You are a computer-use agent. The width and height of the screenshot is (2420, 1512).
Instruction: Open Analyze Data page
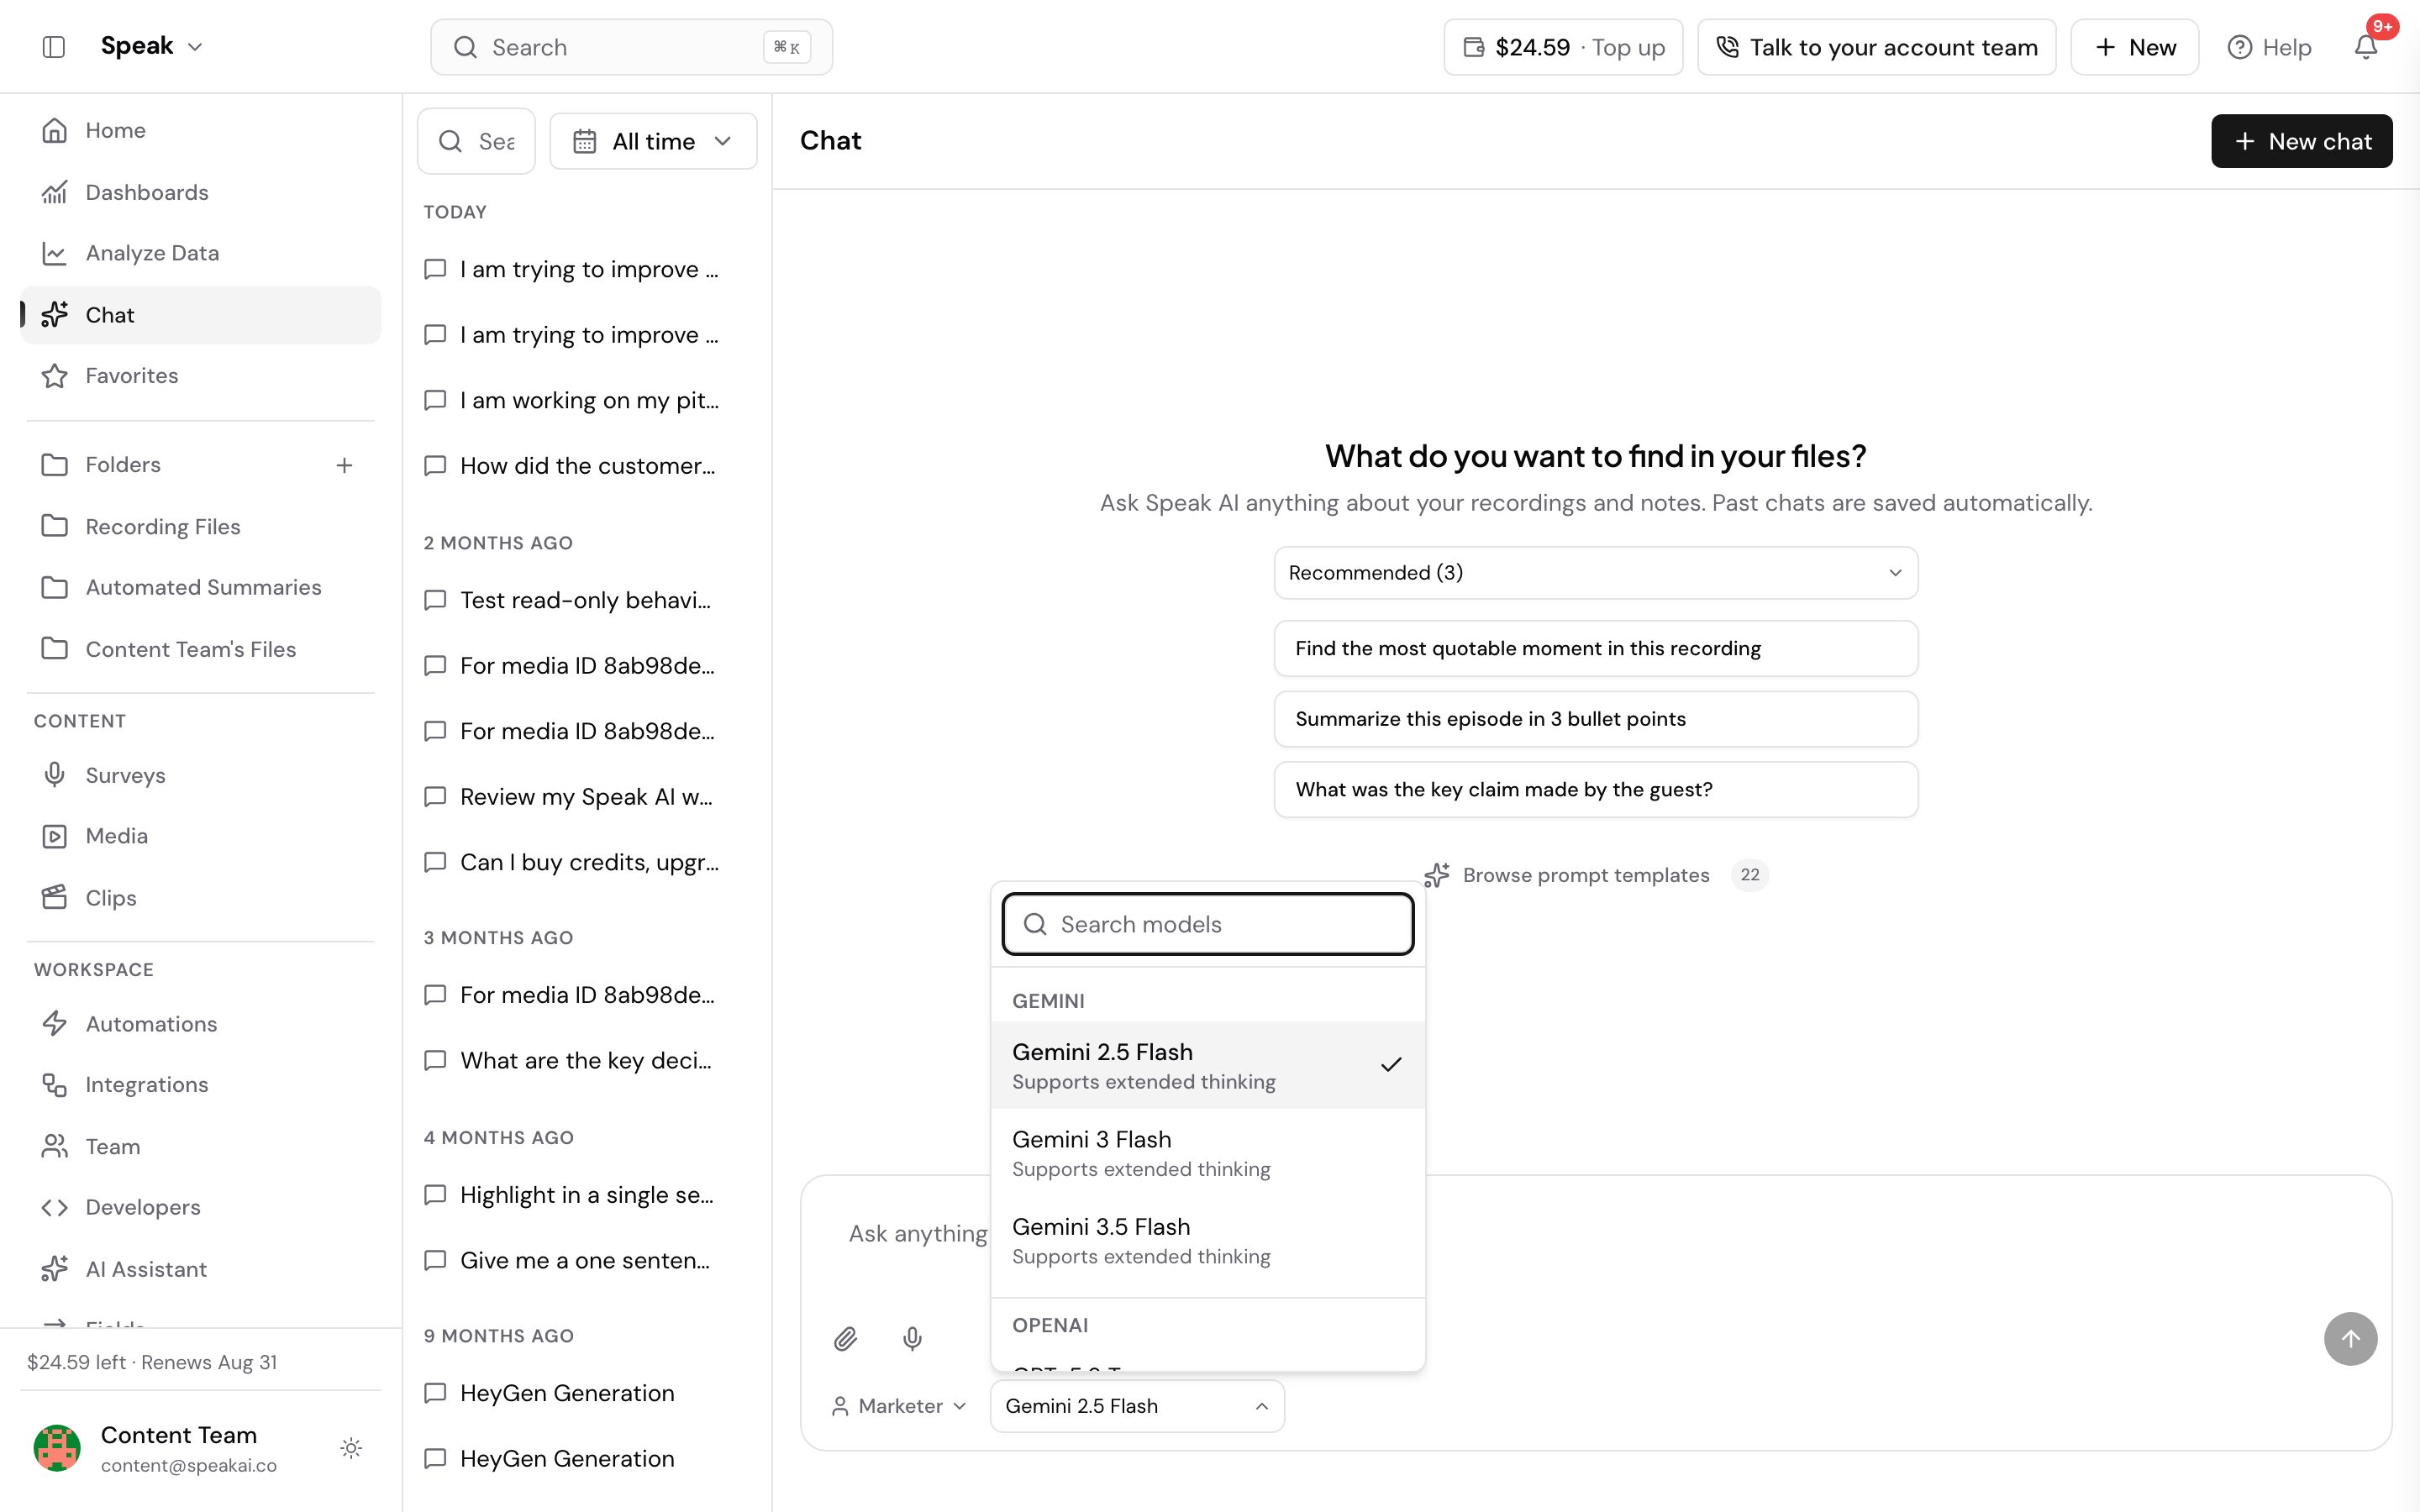(200, 253)
